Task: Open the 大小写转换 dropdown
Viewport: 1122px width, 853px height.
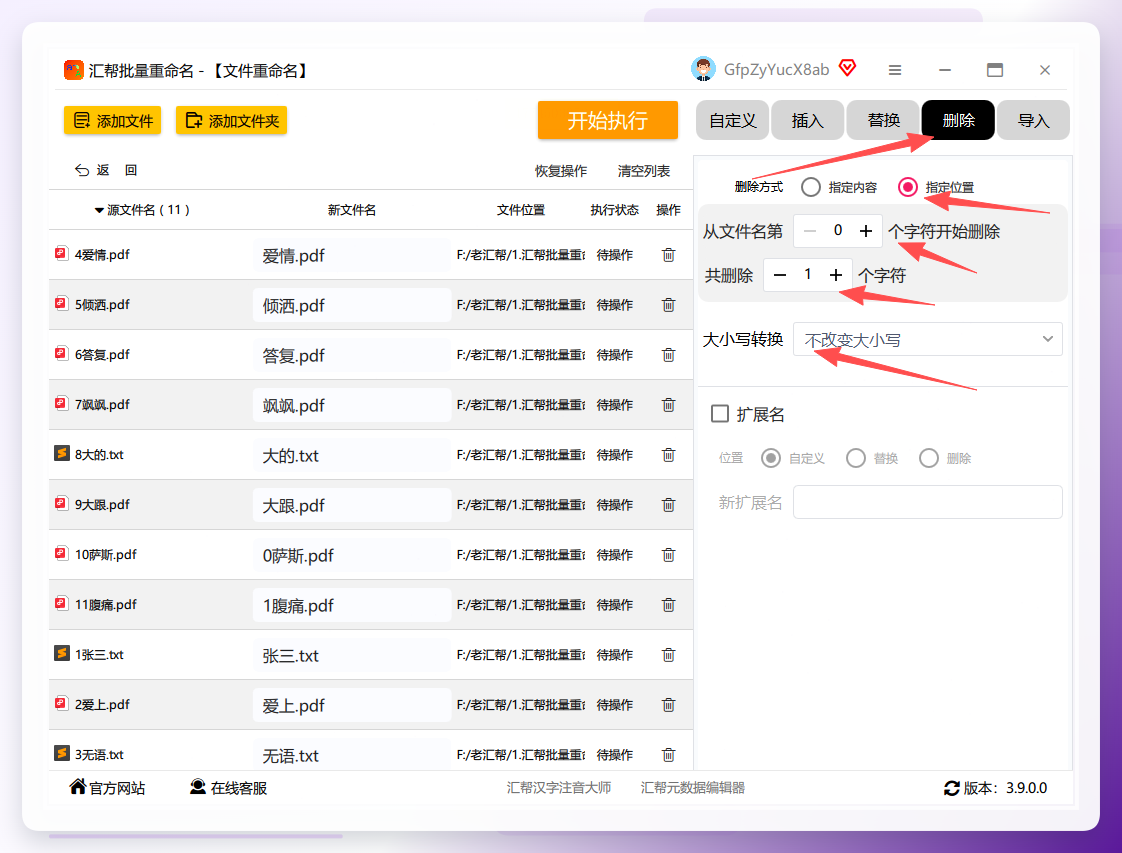Action: 927,339
